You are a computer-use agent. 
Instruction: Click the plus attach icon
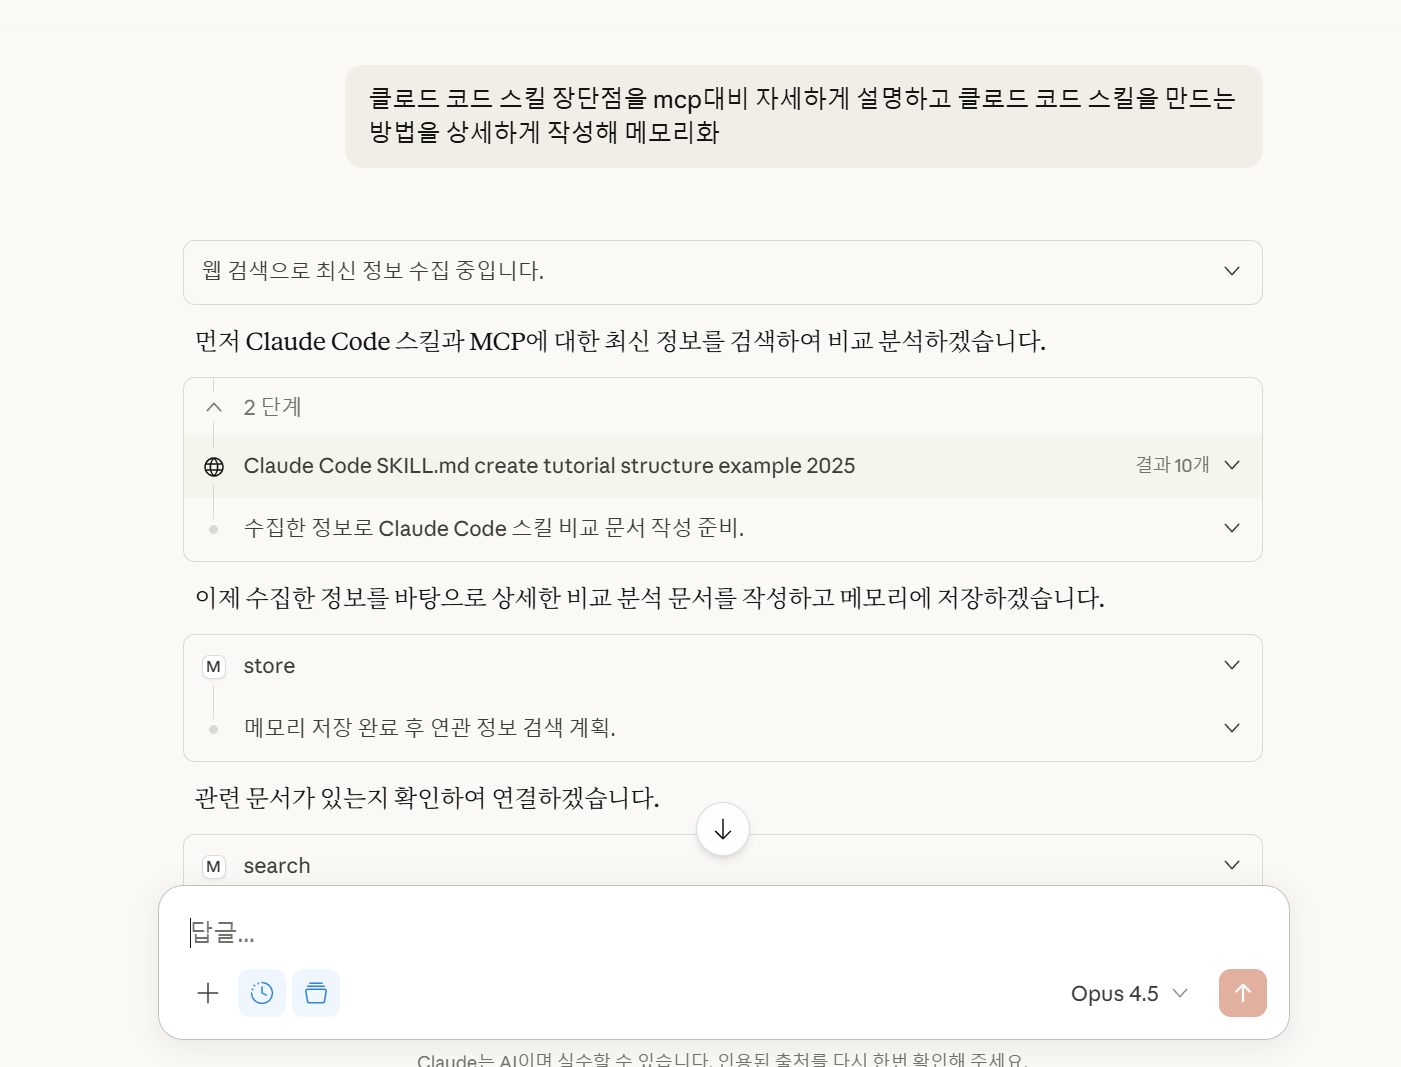click(x=208, y=993)
